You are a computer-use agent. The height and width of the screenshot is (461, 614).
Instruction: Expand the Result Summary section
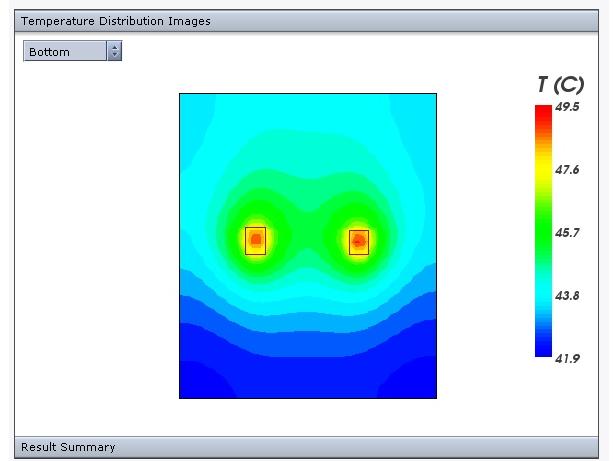pos(306,447)
